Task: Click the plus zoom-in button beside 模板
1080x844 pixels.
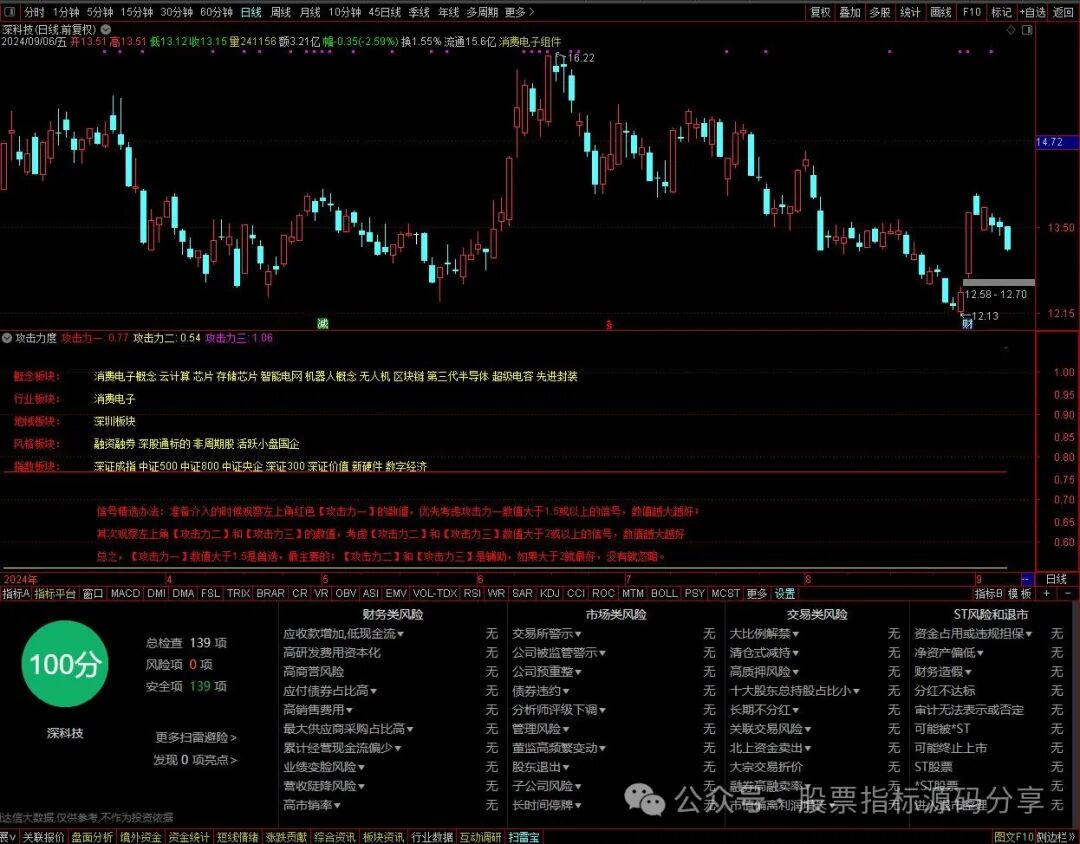Action: pyautogui.click(x=1047, y=593)
